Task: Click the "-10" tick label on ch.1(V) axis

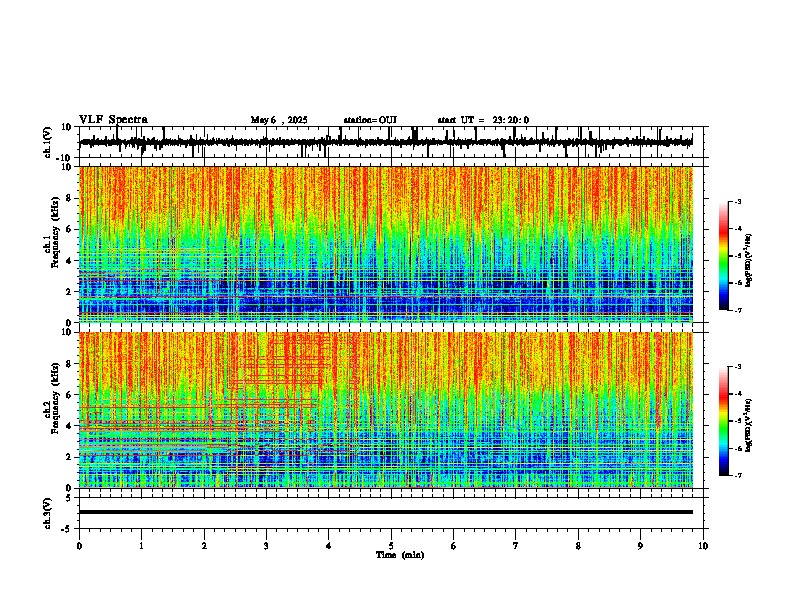Action: click(x=65, y=158)
